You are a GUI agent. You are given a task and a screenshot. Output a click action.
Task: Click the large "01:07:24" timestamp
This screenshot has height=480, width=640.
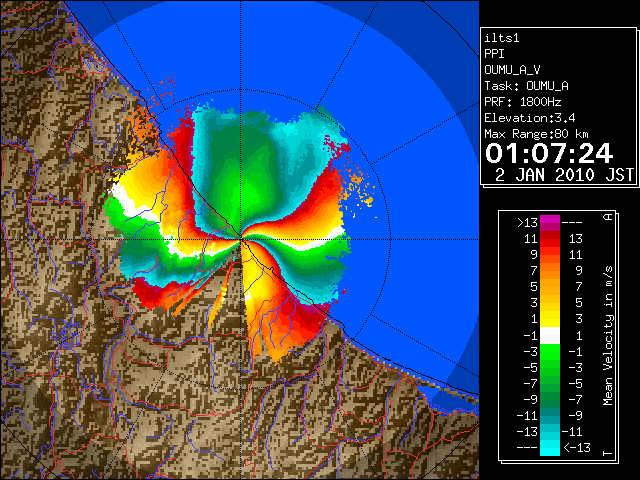549,153
